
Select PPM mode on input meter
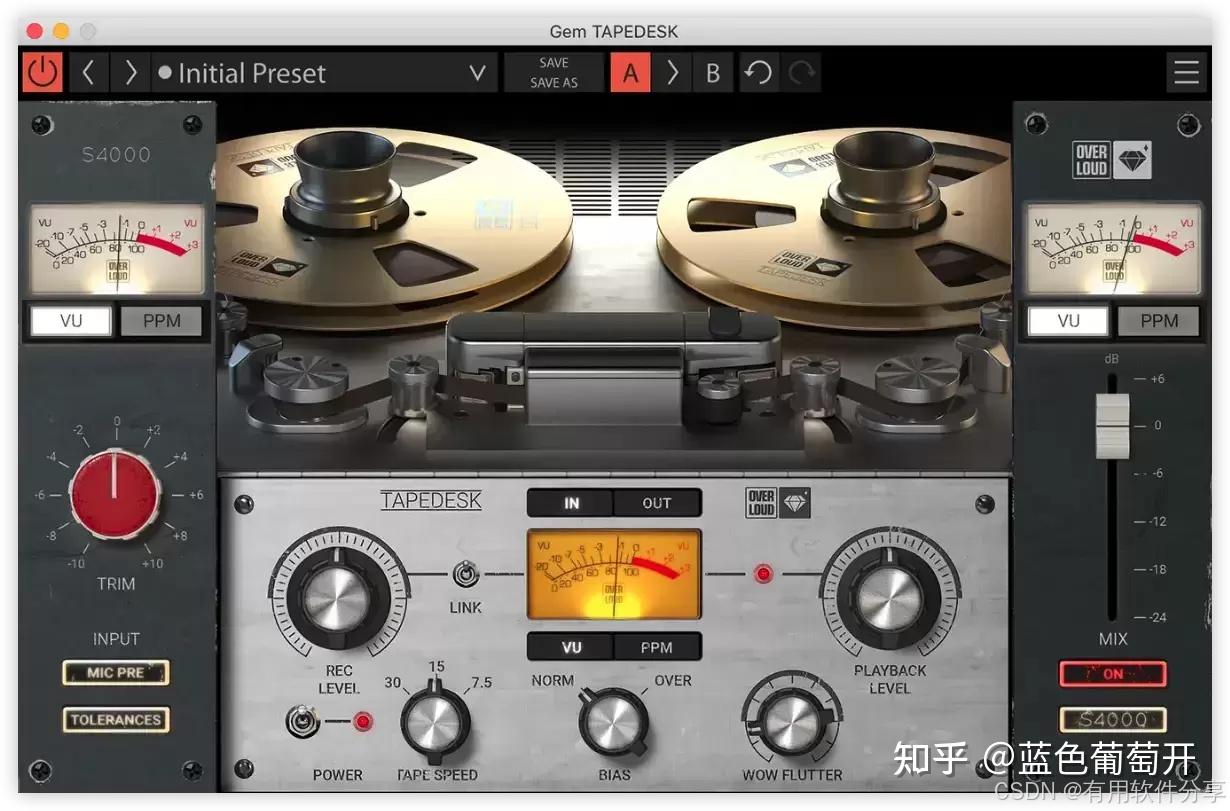[161, 321]
